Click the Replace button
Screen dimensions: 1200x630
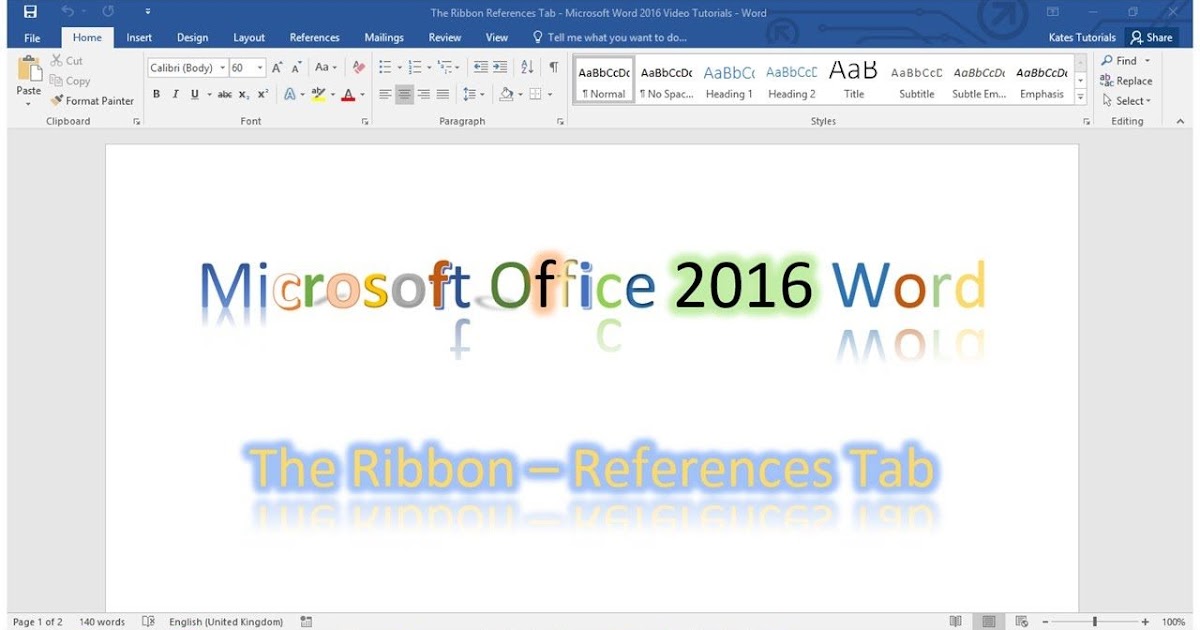click(1126, 81)
